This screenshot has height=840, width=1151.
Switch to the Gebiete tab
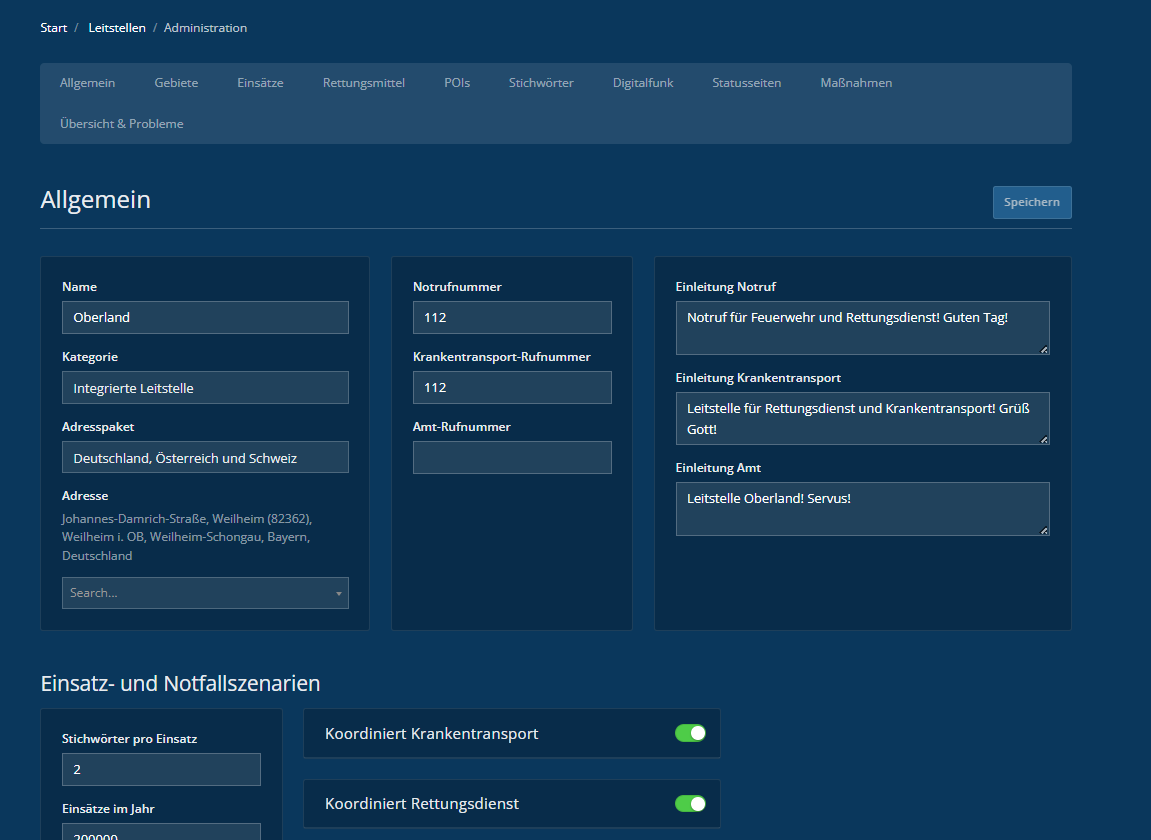(176, 83)
